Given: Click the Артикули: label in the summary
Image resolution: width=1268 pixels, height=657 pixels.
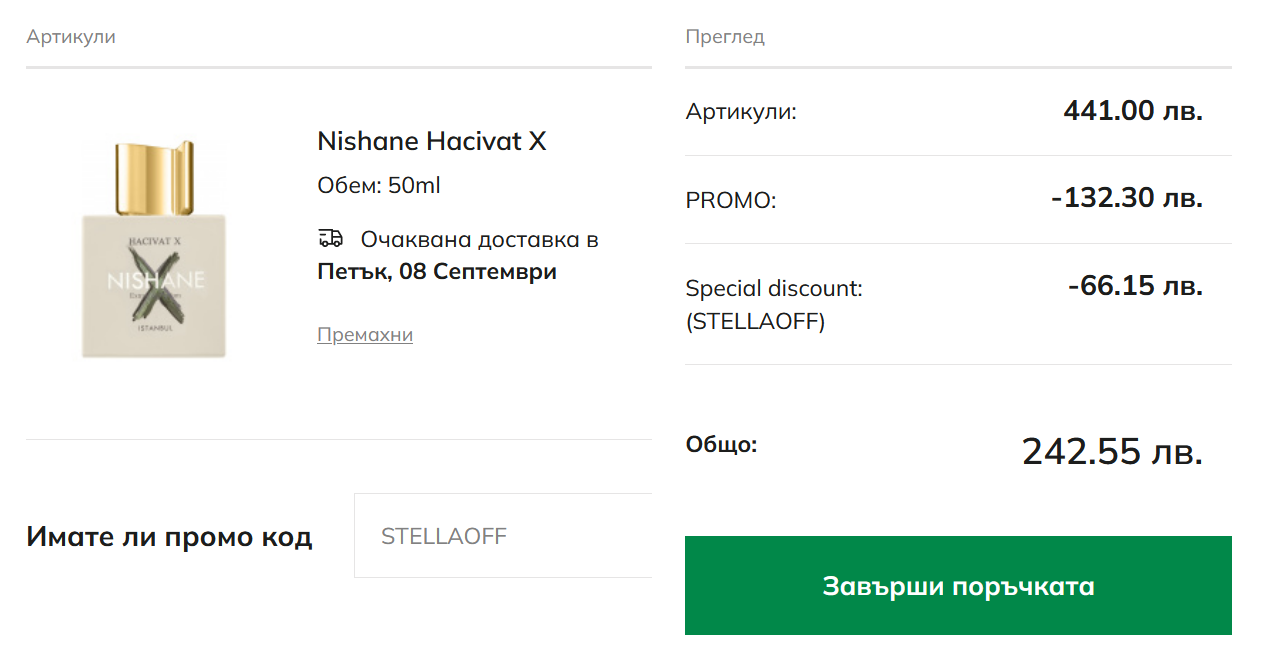Looking at the screenshot, I should point(741,112).
